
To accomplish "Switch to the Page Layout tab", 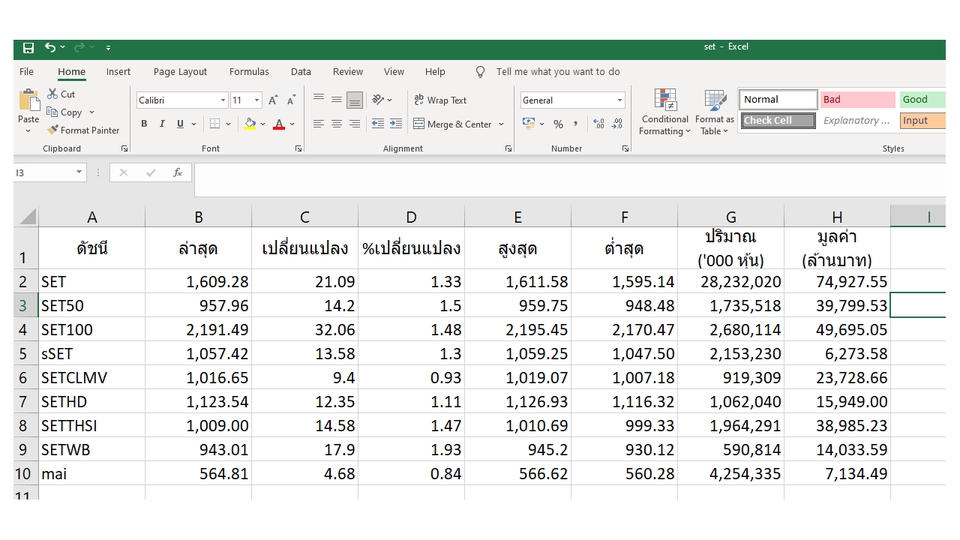I will 180,72.
